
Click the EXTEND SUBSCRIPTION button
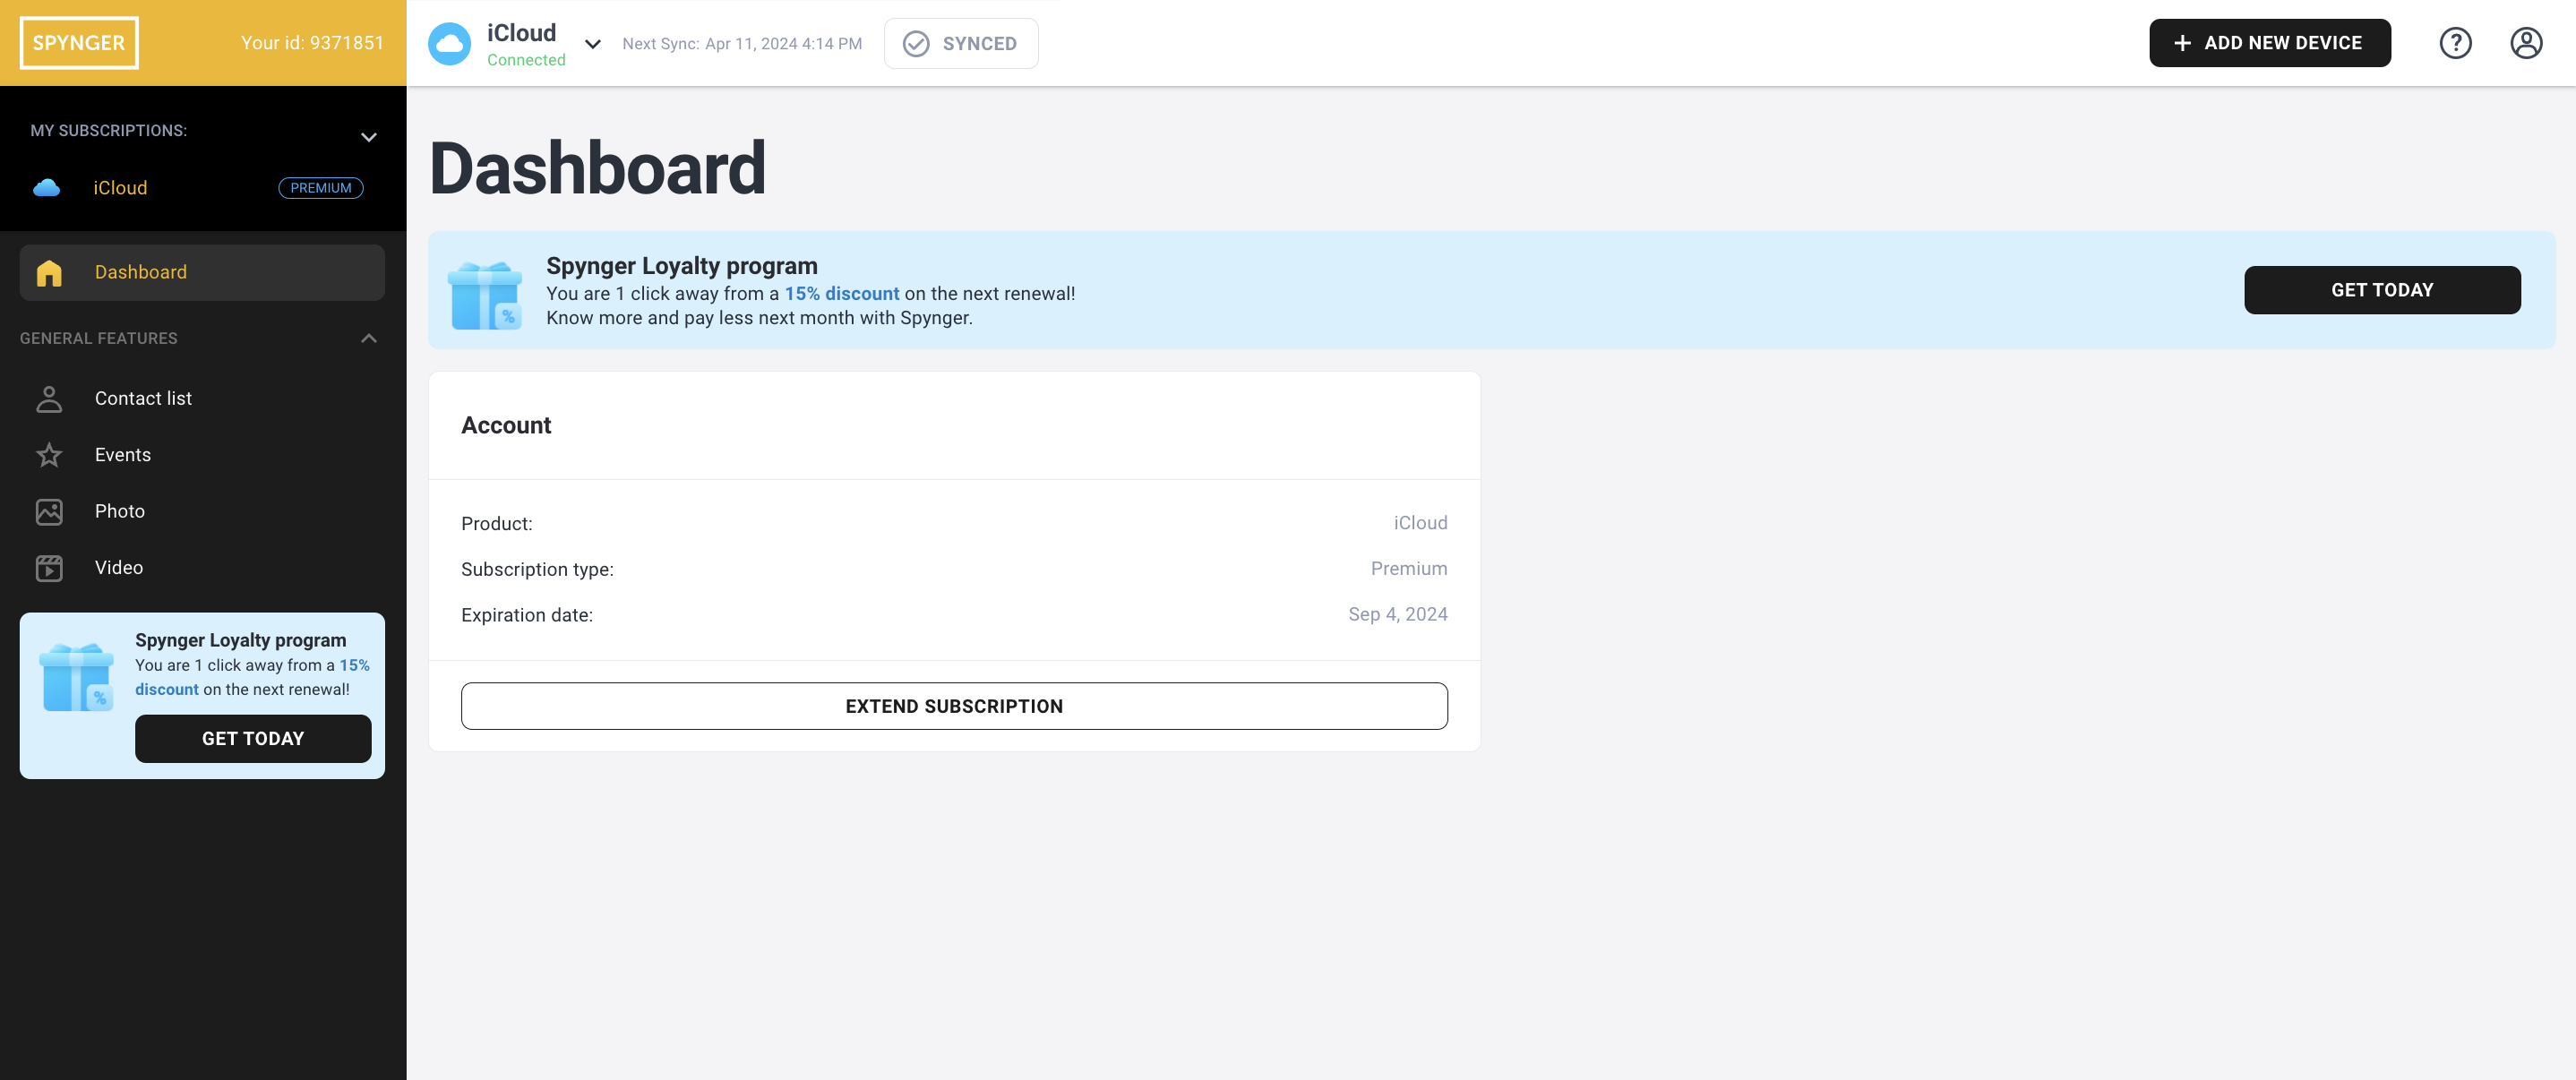955,704
